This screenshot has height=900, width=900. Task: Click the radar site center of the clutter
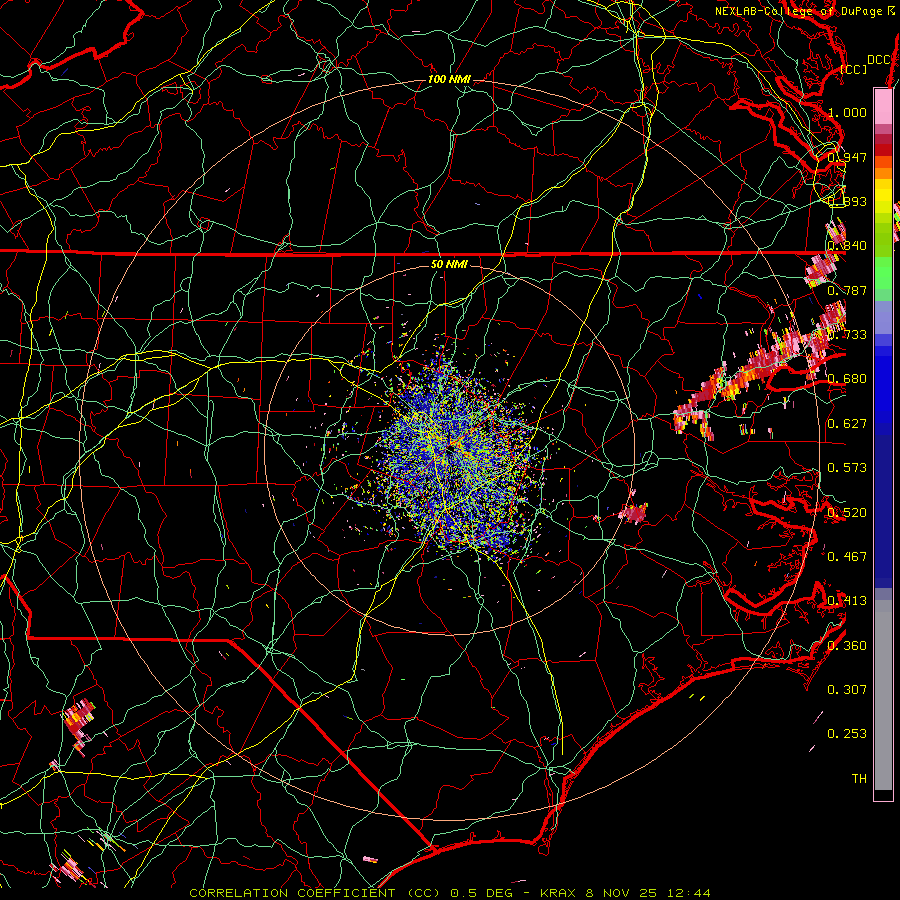[451, 449]
